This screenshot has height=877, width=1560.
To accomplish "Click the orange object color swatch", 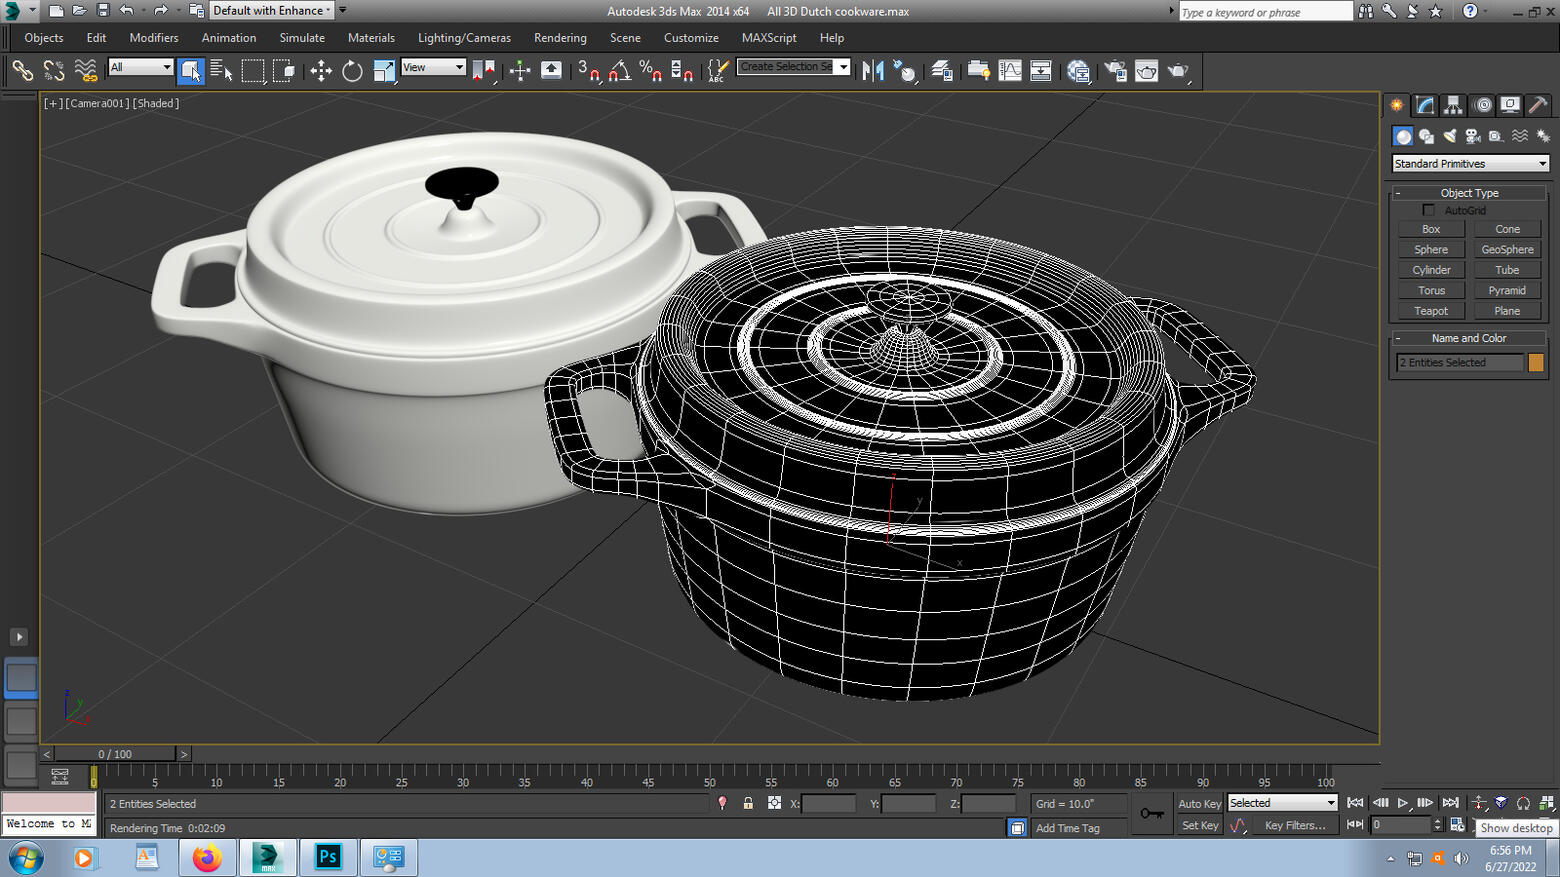I will [x=1536, y=362].
